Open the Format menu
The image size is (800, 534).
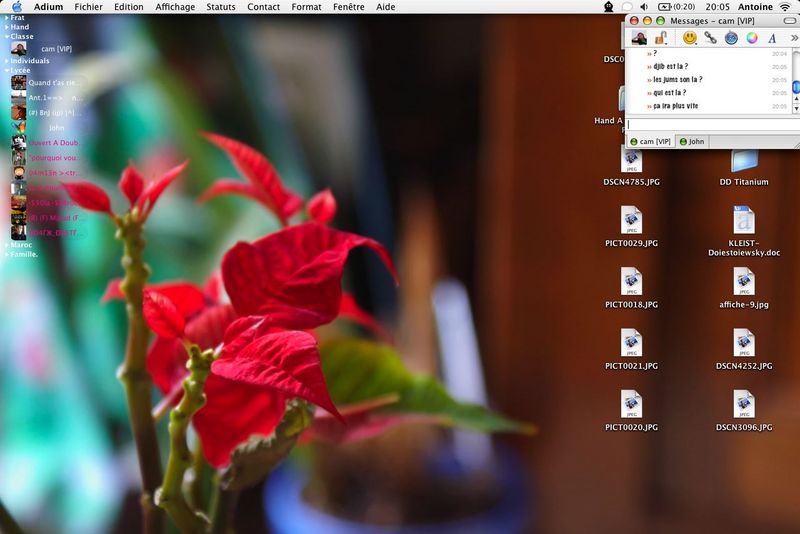(x=306, y=7)
